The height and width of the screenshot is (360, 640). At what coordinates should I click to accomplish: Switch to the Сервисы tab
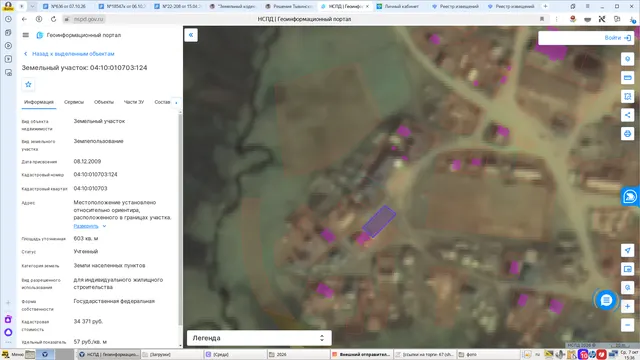74,102
